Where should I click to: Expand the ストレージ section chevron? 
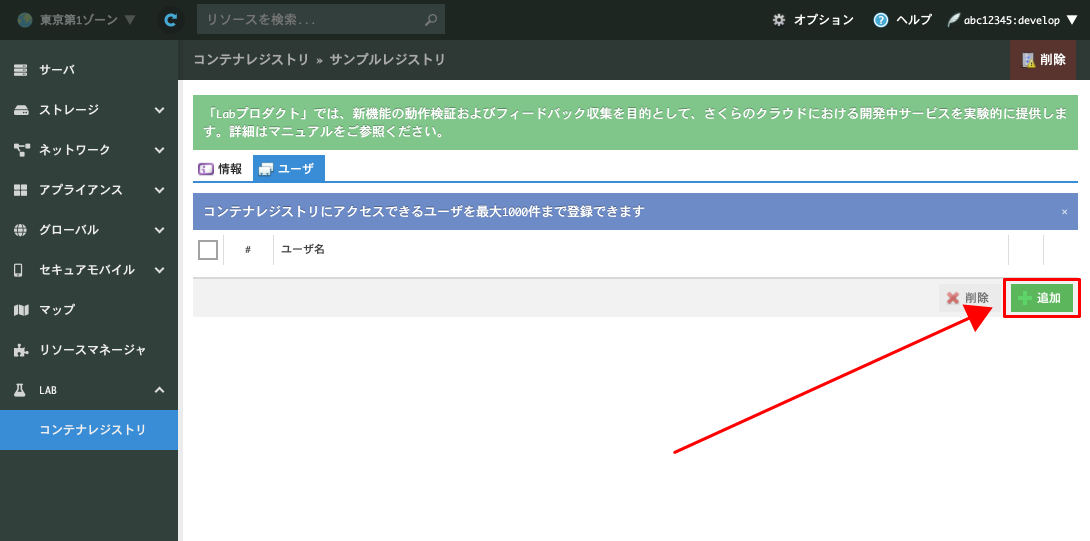point(159,110)
